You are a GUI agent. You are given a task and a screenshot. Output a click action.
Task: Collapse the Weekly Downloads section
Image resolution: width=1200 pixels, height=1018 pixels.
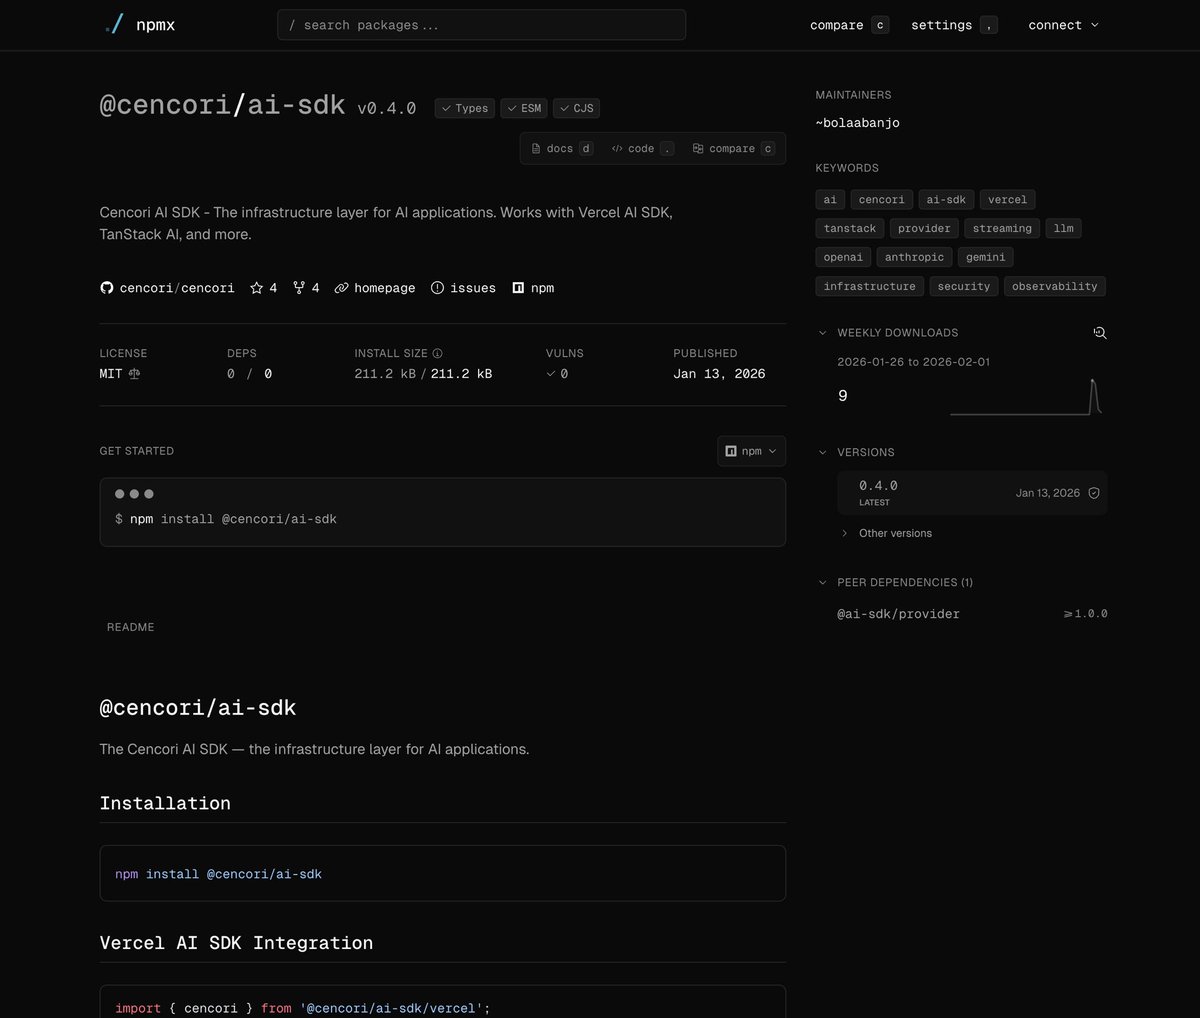pyautogui.click(x=822, y=333)
